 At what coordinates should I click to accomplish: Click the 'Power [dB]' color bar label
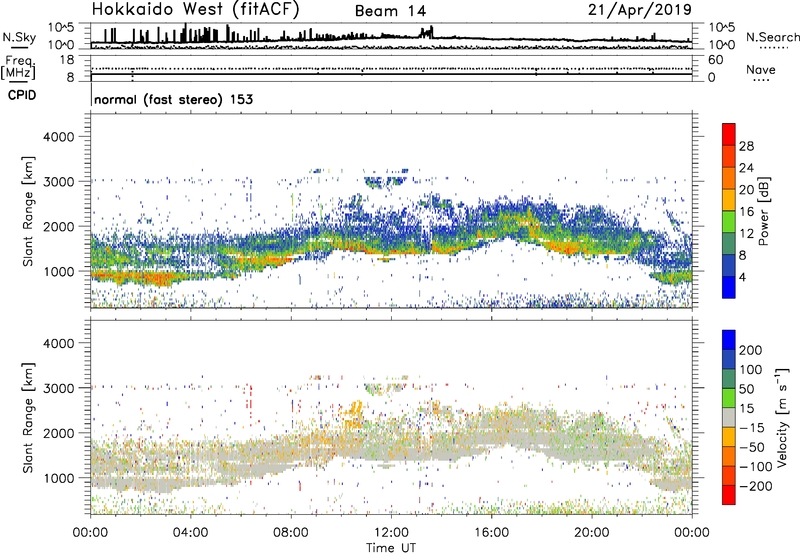763,211
